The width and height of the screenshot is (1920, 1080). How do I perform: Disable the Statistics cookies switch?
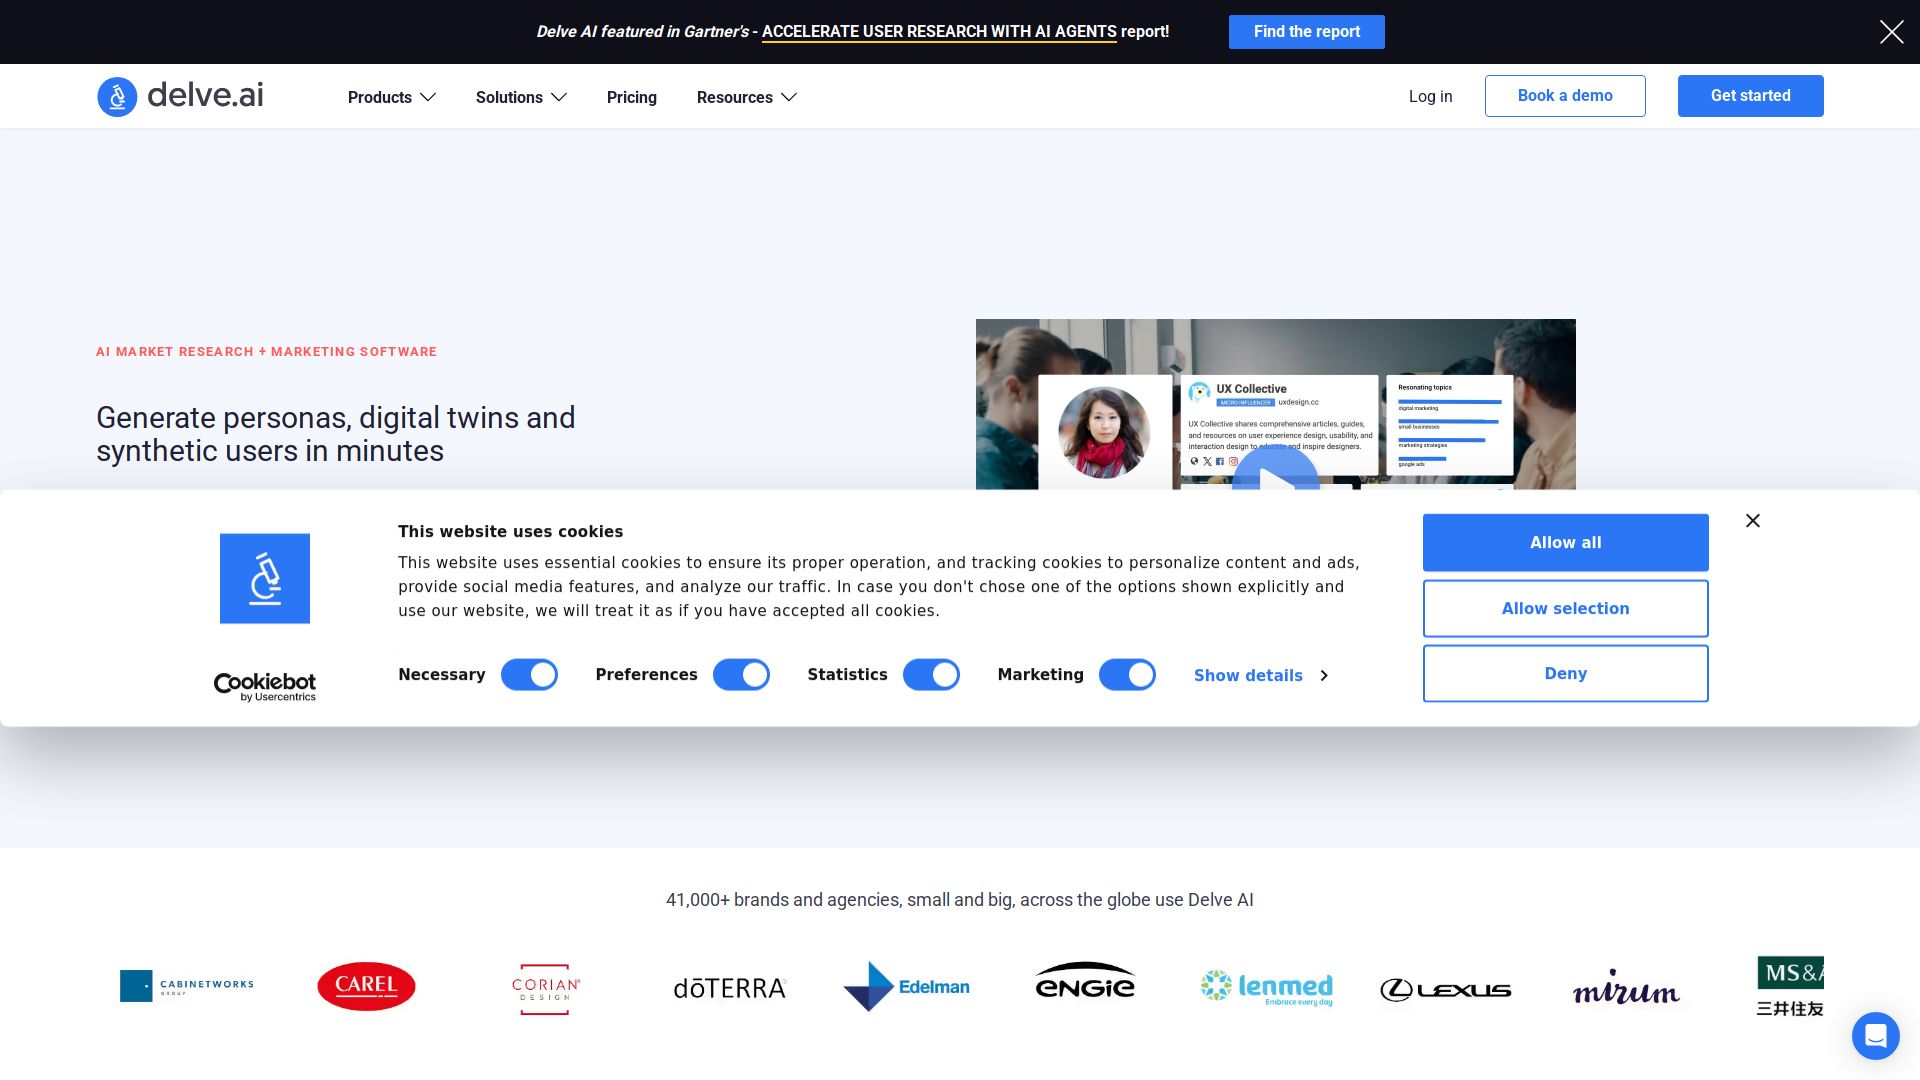coord(931,675)
